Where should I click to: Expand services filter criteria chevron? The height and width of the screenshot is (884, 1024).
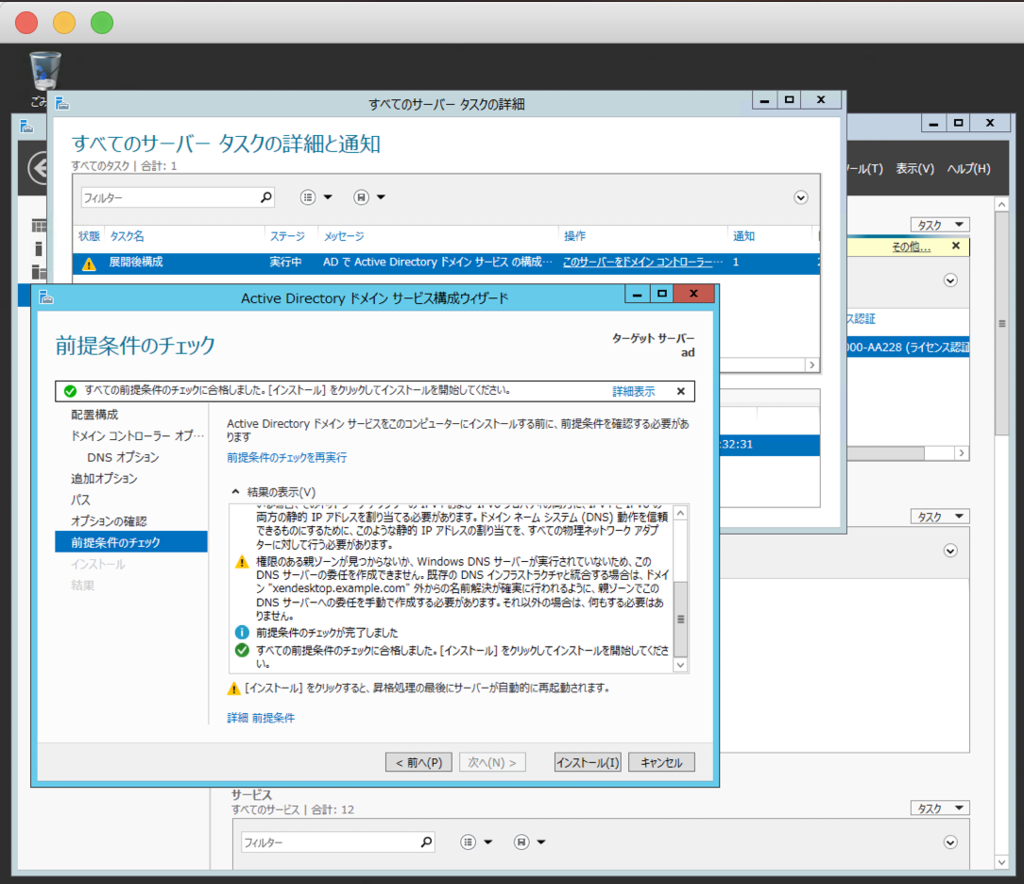coord(950,842)
